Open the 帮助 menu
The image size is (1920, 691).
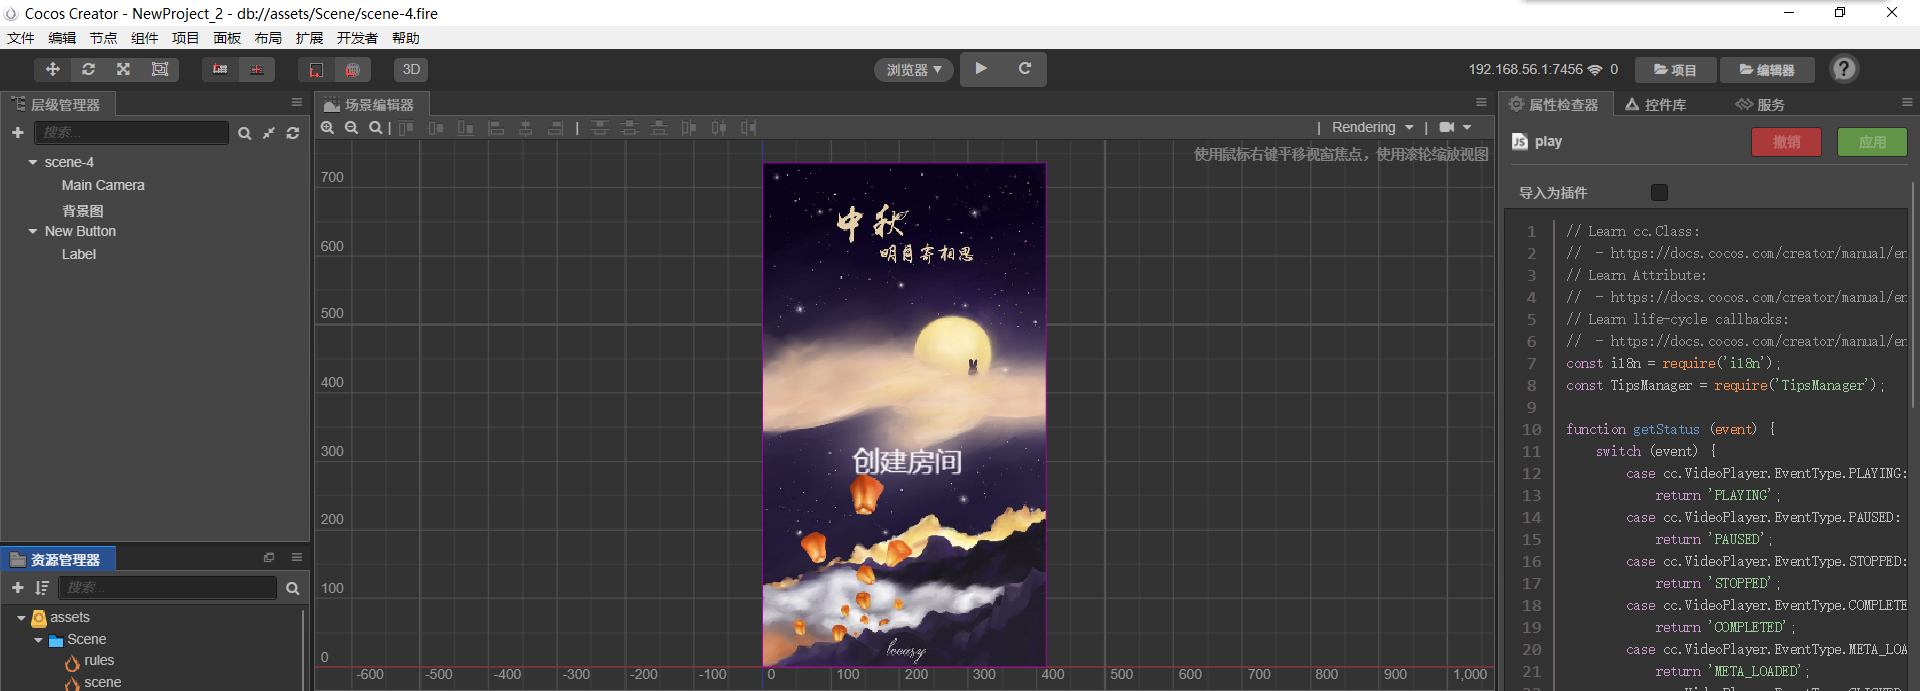(x=406, y=38)
